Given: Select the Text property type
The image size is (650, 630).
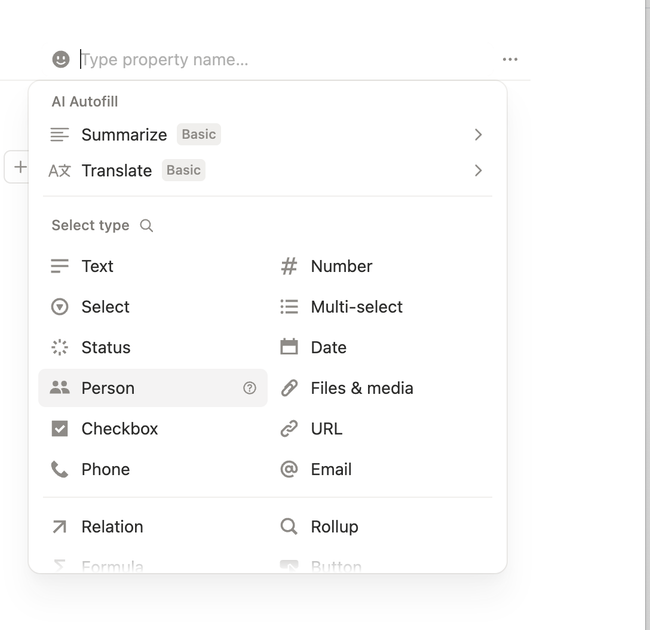Looking at the screenshot, I should [153, 266].
